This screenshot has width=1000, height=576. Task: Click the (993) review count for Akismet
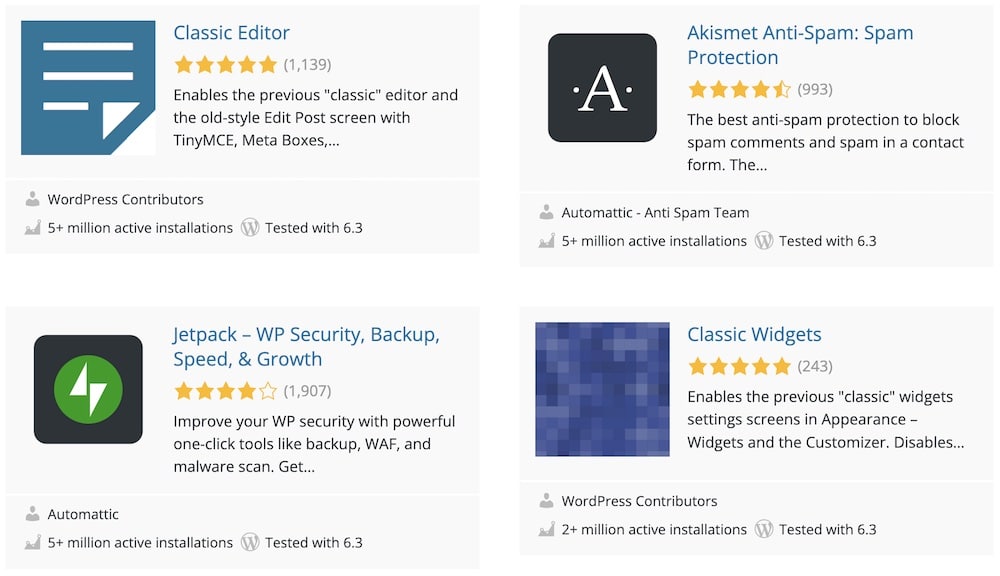point(815,89)
